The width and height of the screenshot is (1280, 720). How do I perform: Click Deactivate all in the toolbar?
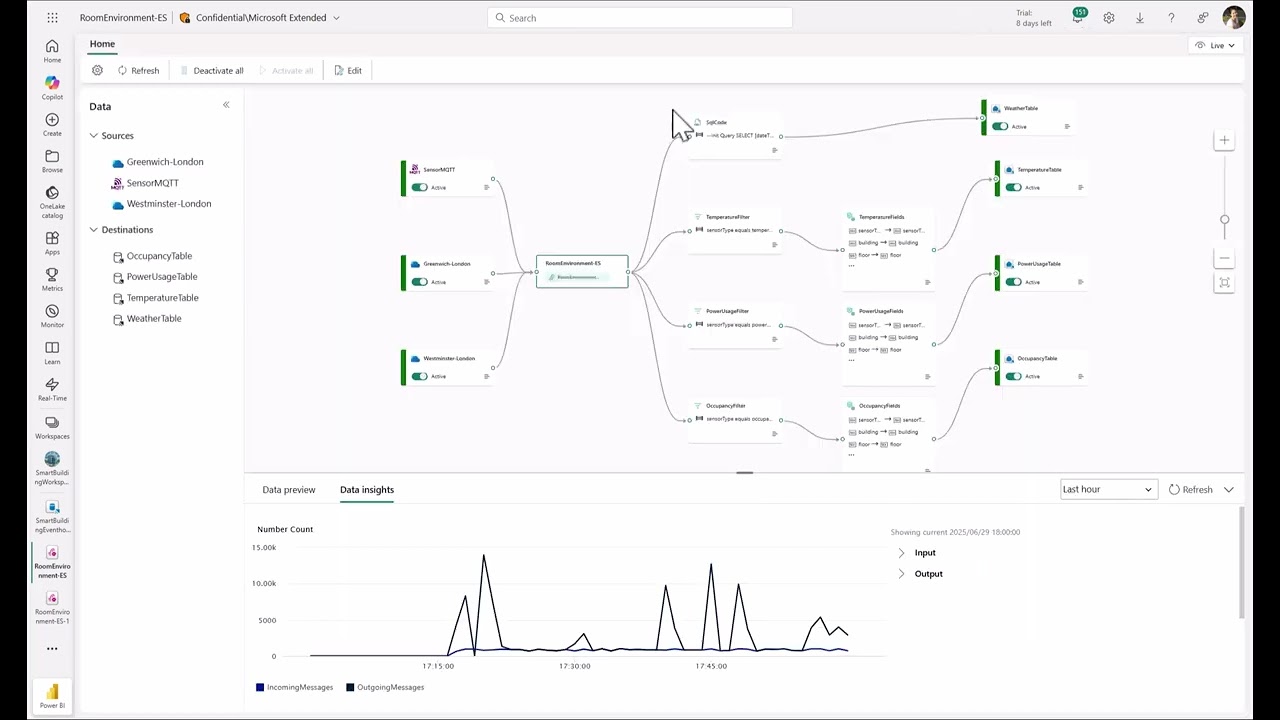tap(211, 70)
